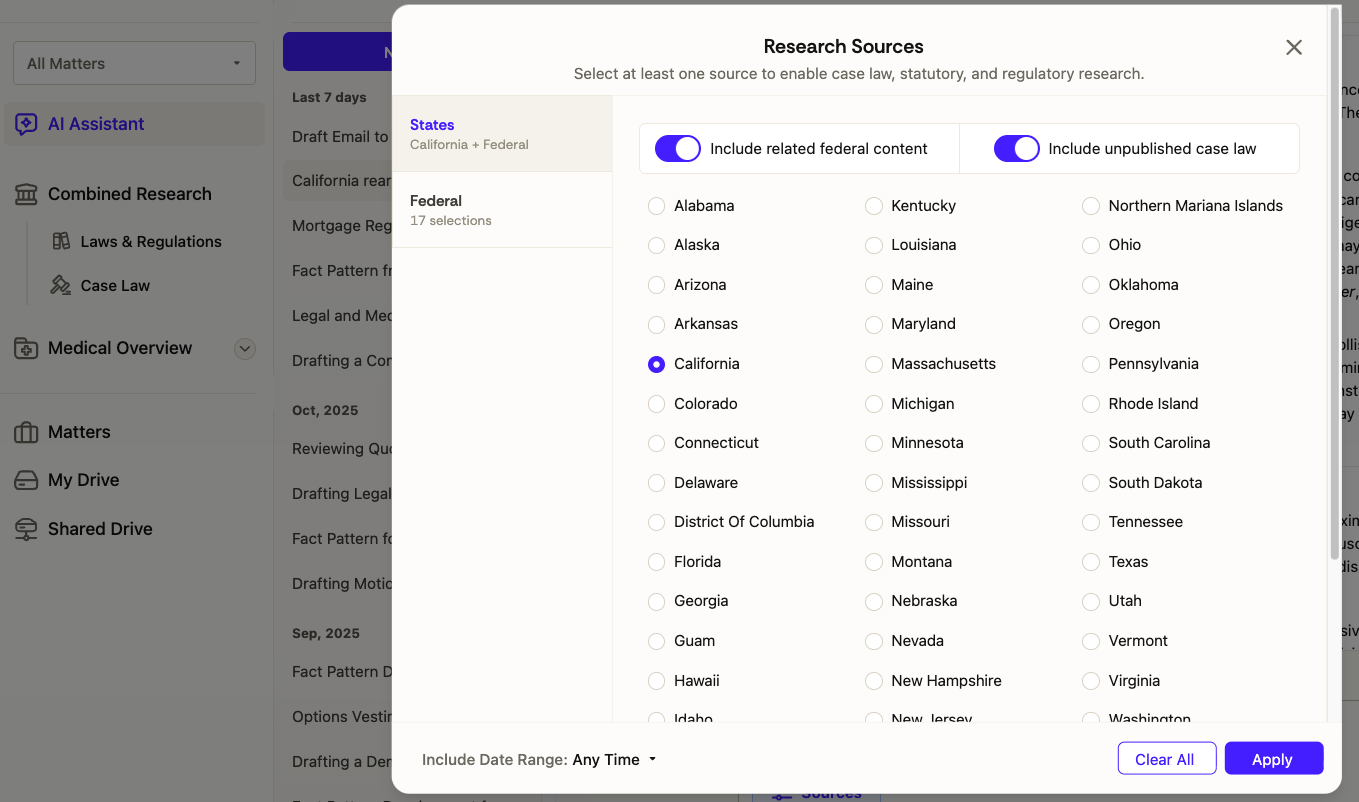The image size is (1359, 802).
Task: Click the Matters briefcase icon
Action: 26,432
